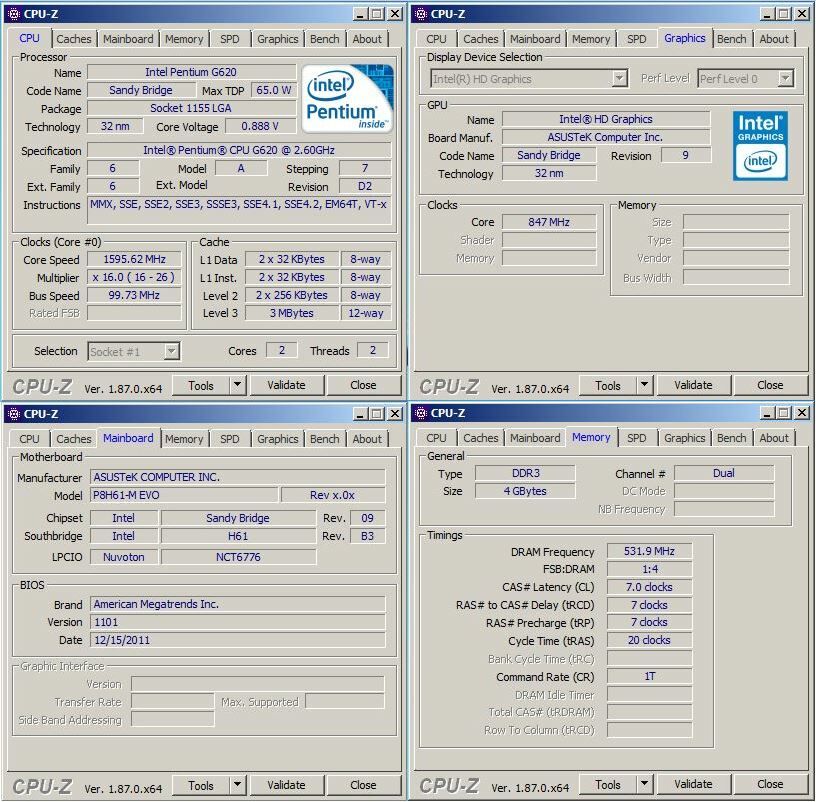This screenshot has height=802, width=816.
Task: Click the Tools button in the CPU window
Action: pyautogui.click(x=201, y=386)
